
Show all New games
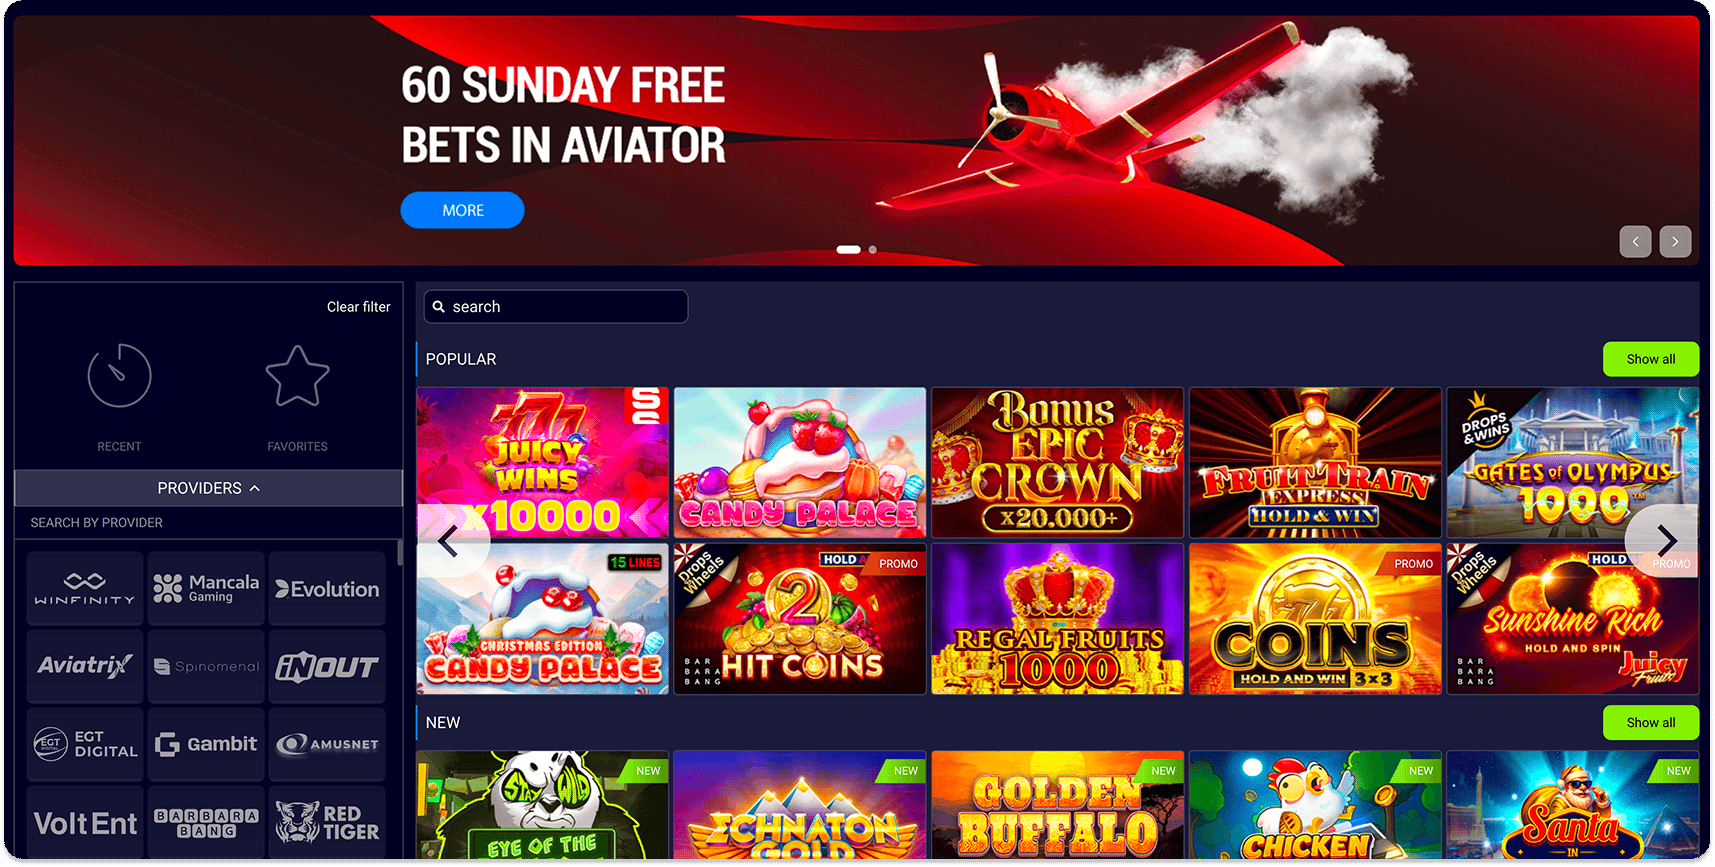pyautogui.click(x=1650, y=722)
